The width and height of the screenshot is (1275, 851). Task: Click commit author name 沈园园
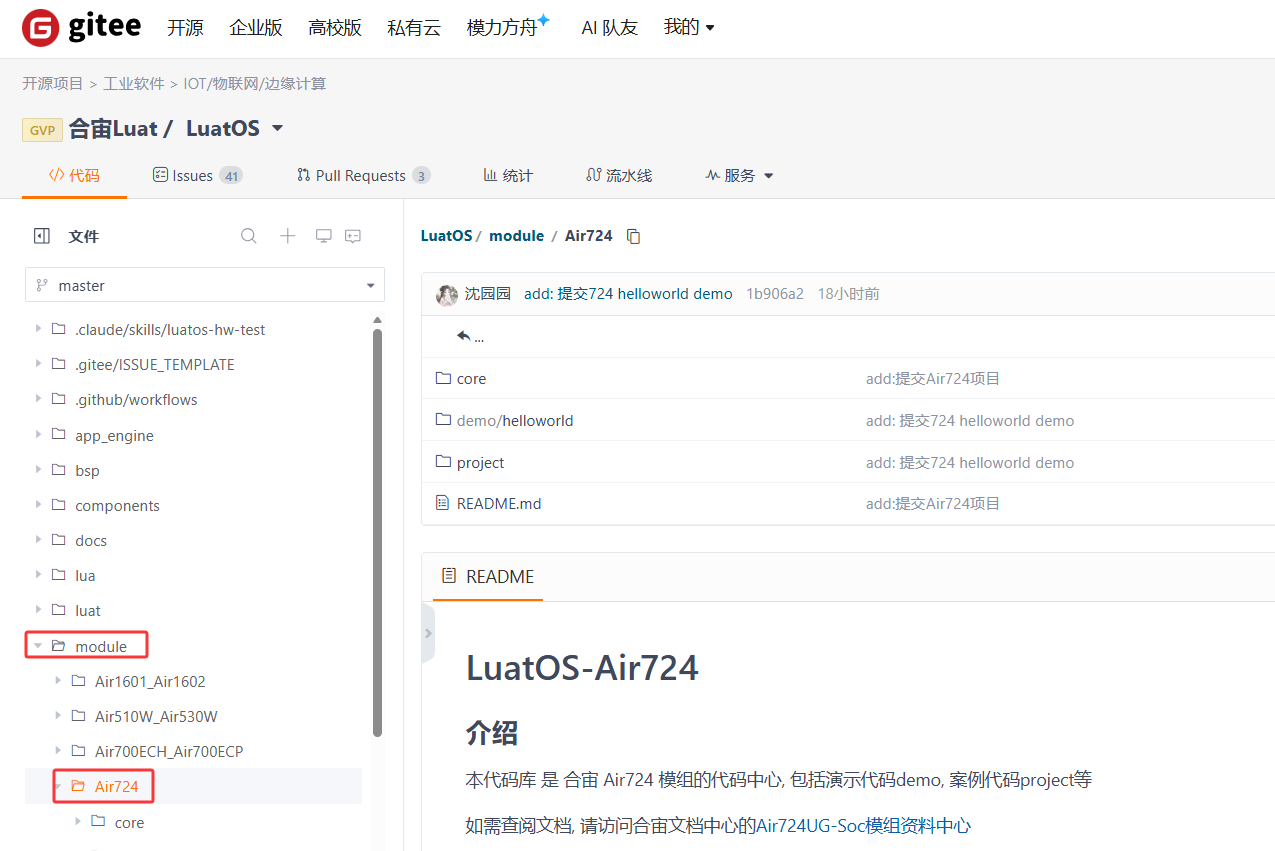click(x=488, y=294)
